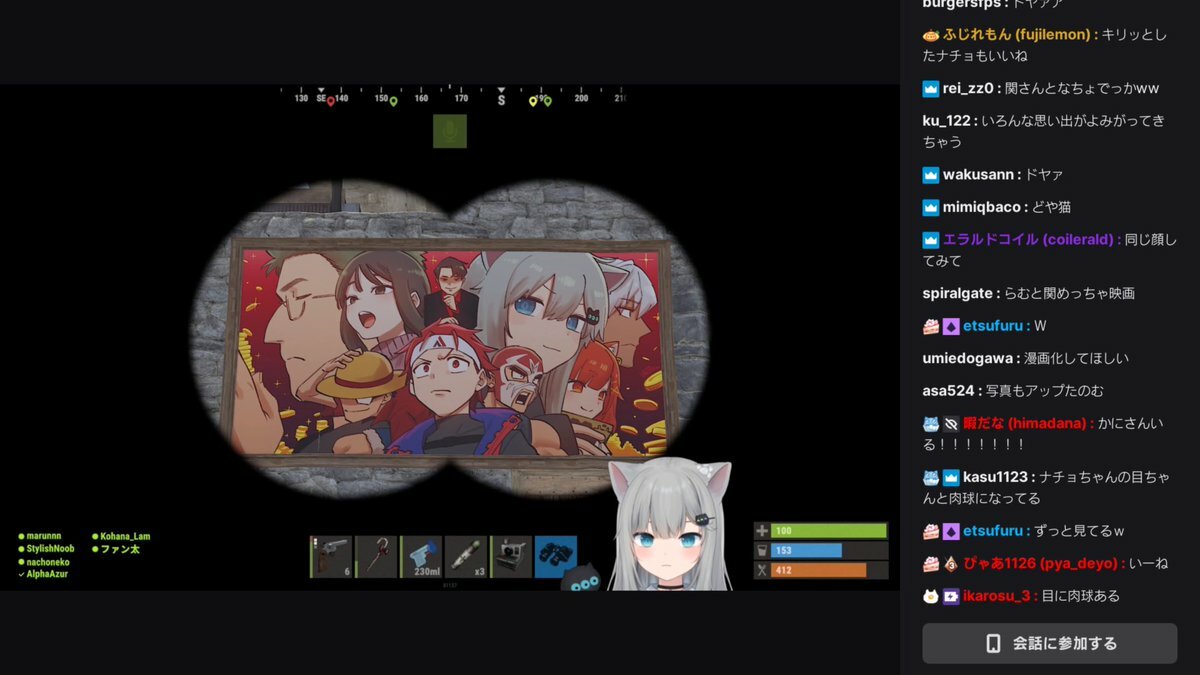Open wakusann's chat profile
The width and height of the screenshot is (1200, 675).
point(980,175)
